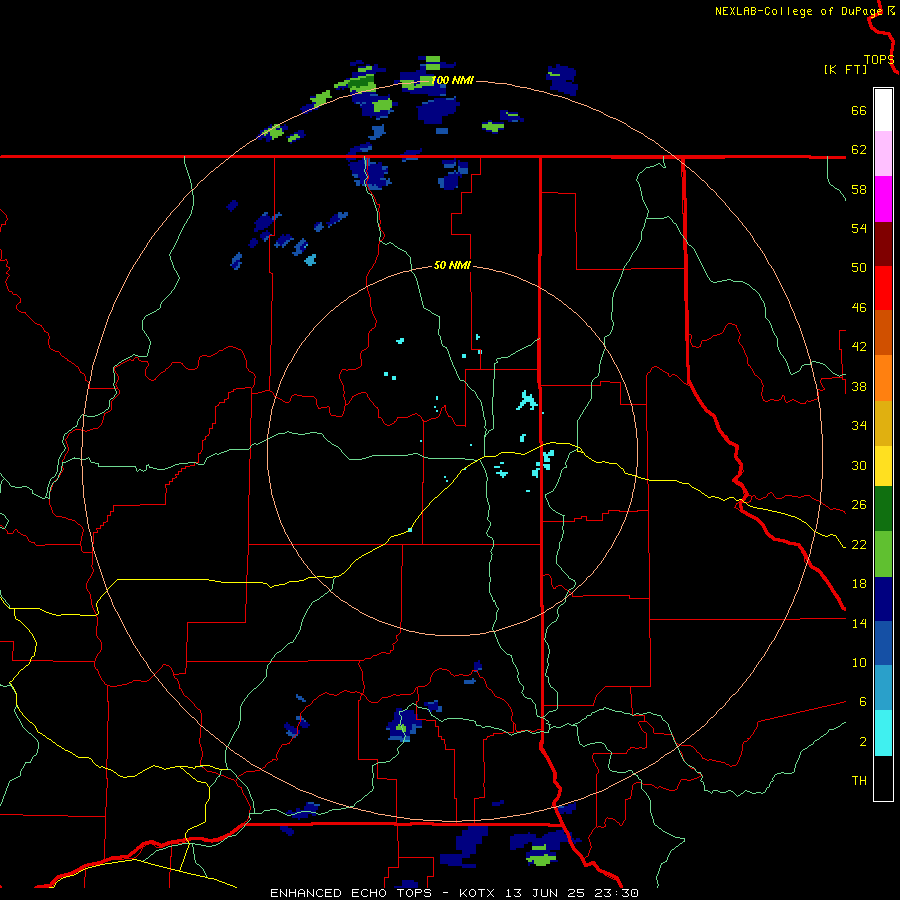This screenshot has width=900, height=900.
Task: Click the TOPS legend title
Action: point(879,59)
